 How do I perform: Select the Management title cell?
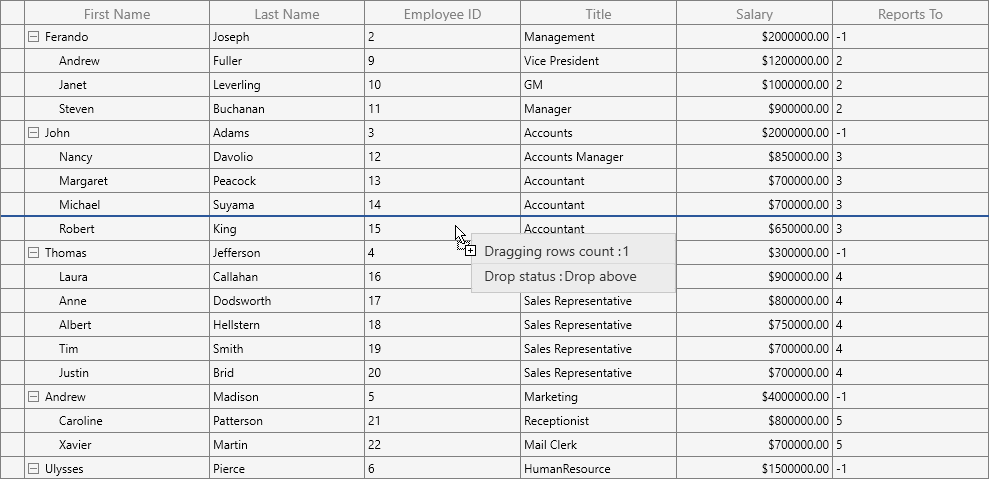click(599, 37)
